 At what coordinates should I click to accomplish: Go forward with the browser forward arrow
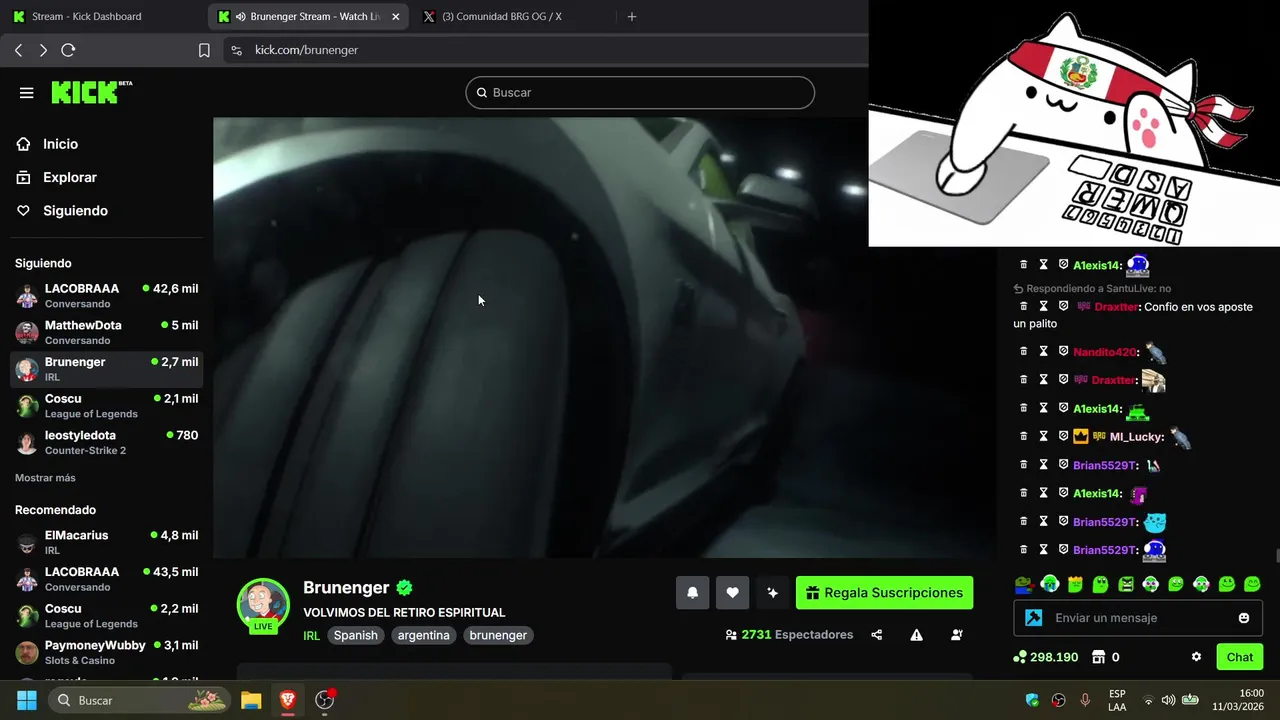click(x=43, y=50)
